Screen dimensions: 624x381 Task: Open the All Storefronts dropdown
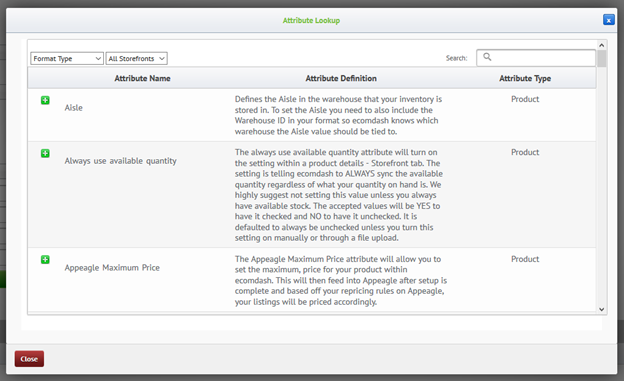136,59
